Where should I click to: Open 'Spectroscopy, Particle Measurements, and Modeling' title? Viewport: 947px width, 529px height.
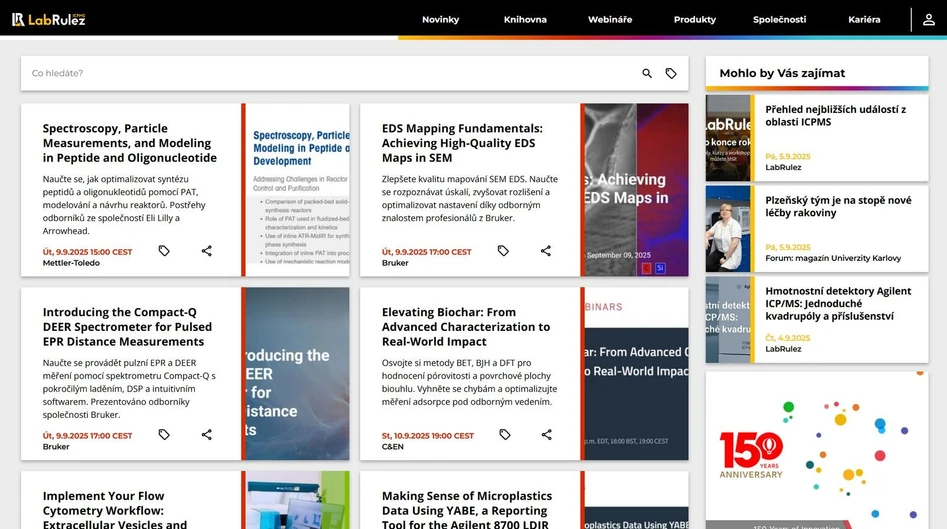(x=129, y=143)
